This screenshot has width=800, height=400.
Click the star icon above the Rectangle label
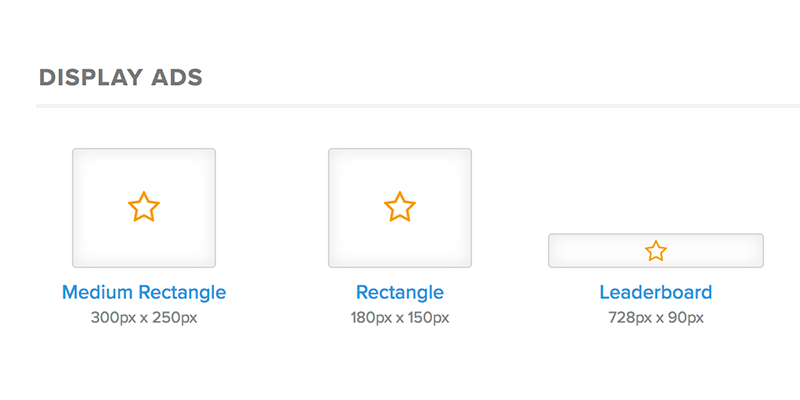[400, 207]
